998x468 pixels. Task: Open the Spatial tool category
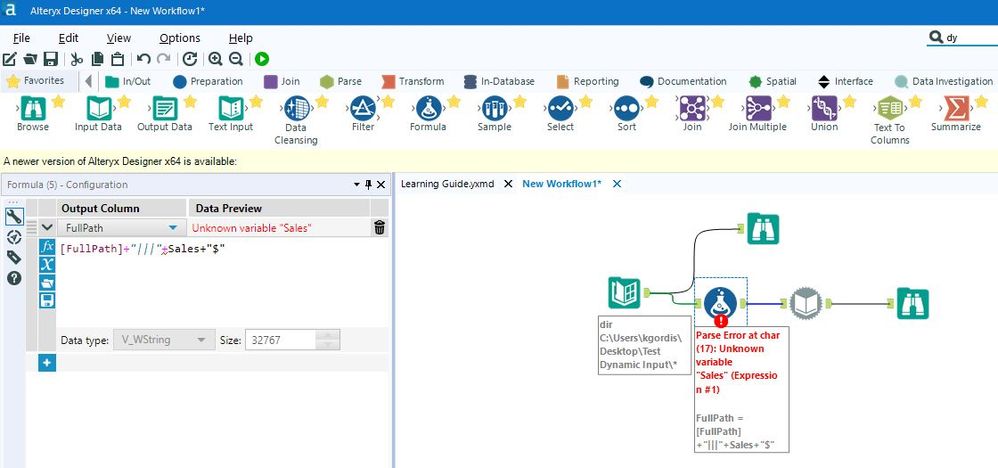773,82
